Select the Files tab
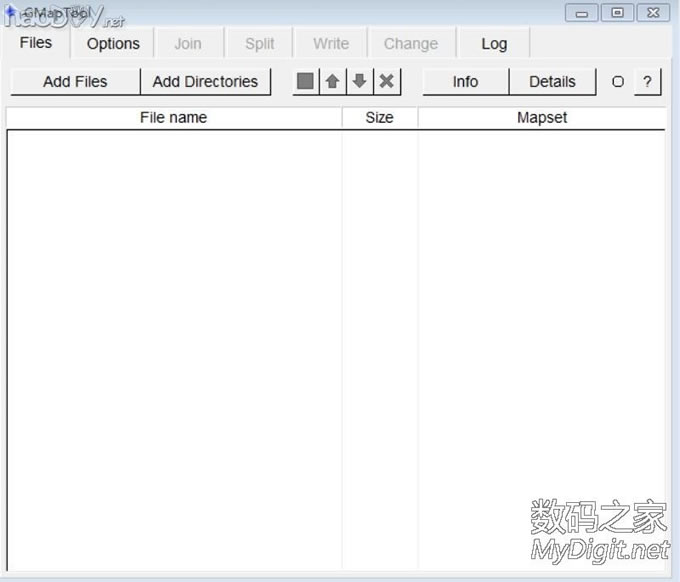This screenshot has width=680, height=582. click(x=36, y=43)
